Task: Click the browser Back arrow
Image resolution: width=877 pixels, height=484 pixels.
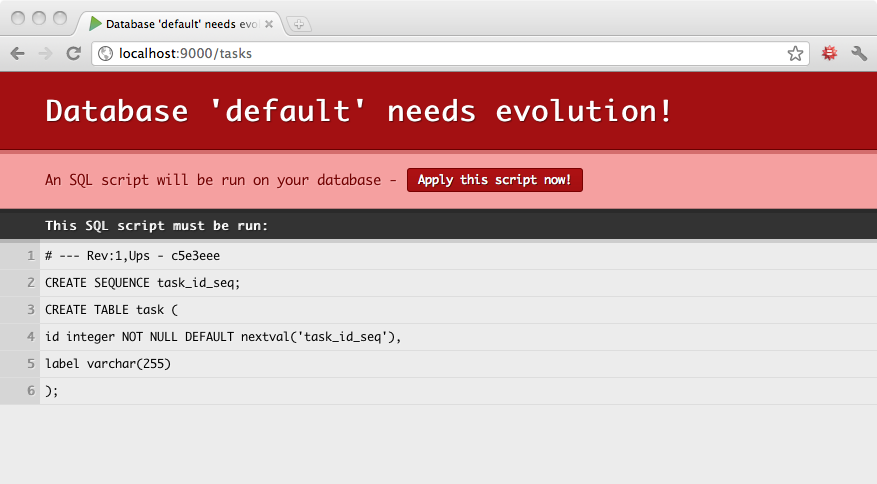Action: point(17,54)
